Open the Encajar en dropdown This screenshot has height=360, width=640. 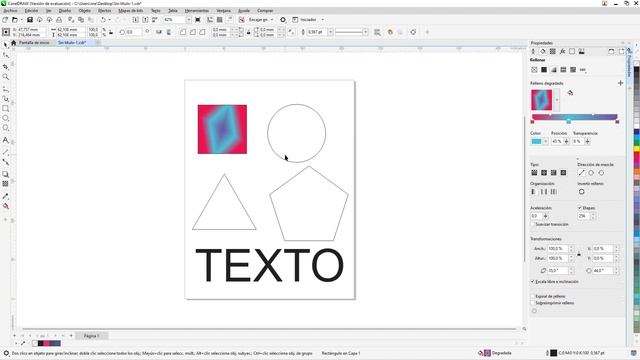[272, 20]
